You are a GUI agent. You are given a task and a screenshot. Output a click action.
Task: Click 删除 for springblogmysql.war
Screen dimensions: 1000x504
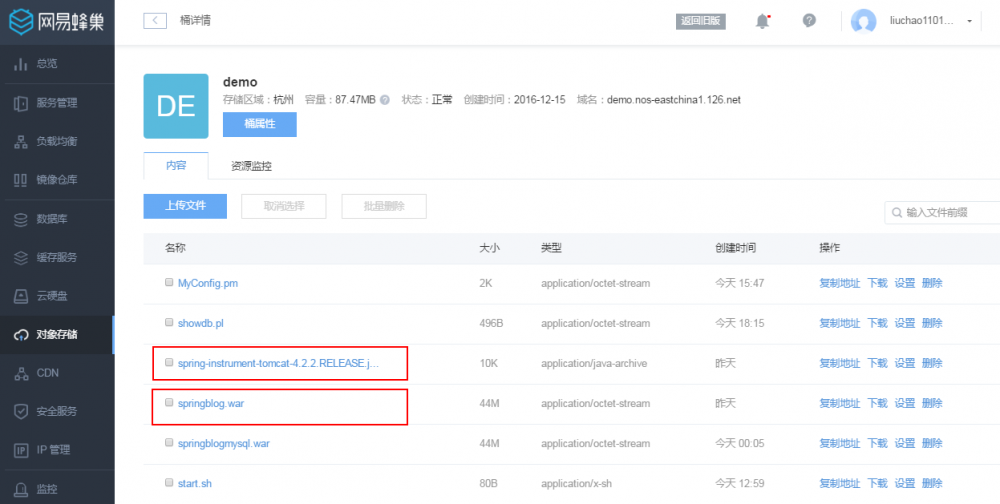click(932, 443)
